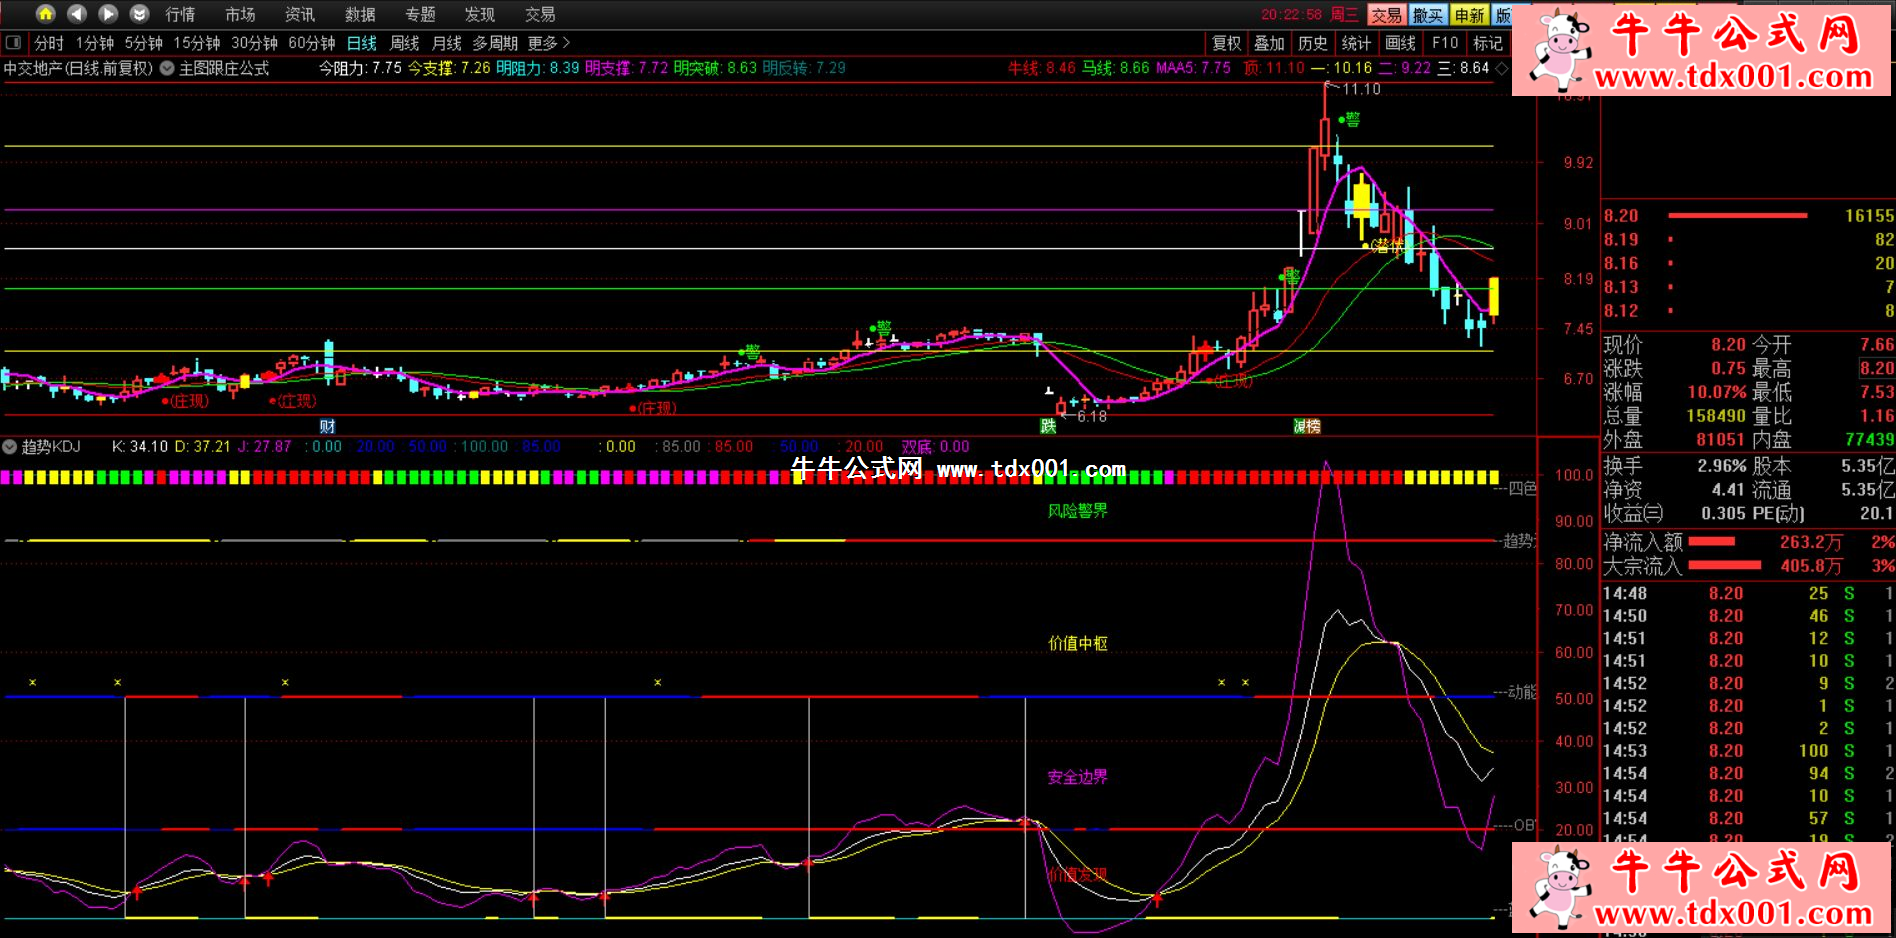1896x938 pixels.
Task: Select the 14:53 trade row with volume 100
Action: [x=1748, y=750]
